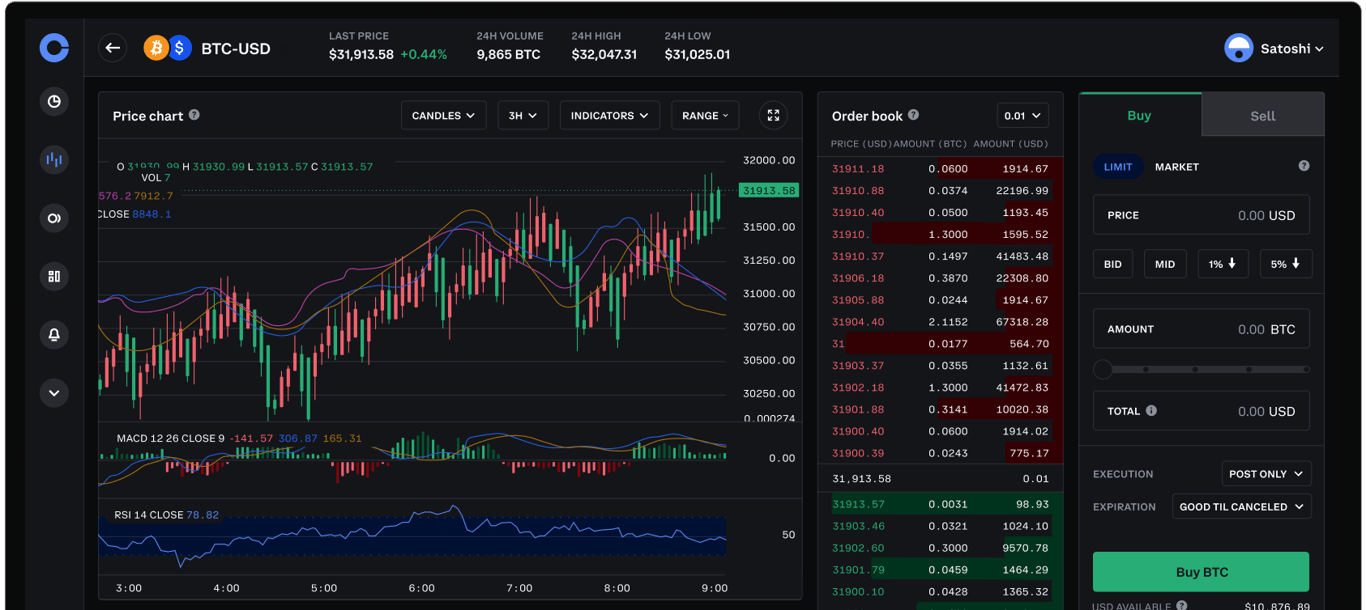Open the CANDLES chart type dropdown
Image resolution: width=1366 pixels, height=610 pixels.
[443, 115]
